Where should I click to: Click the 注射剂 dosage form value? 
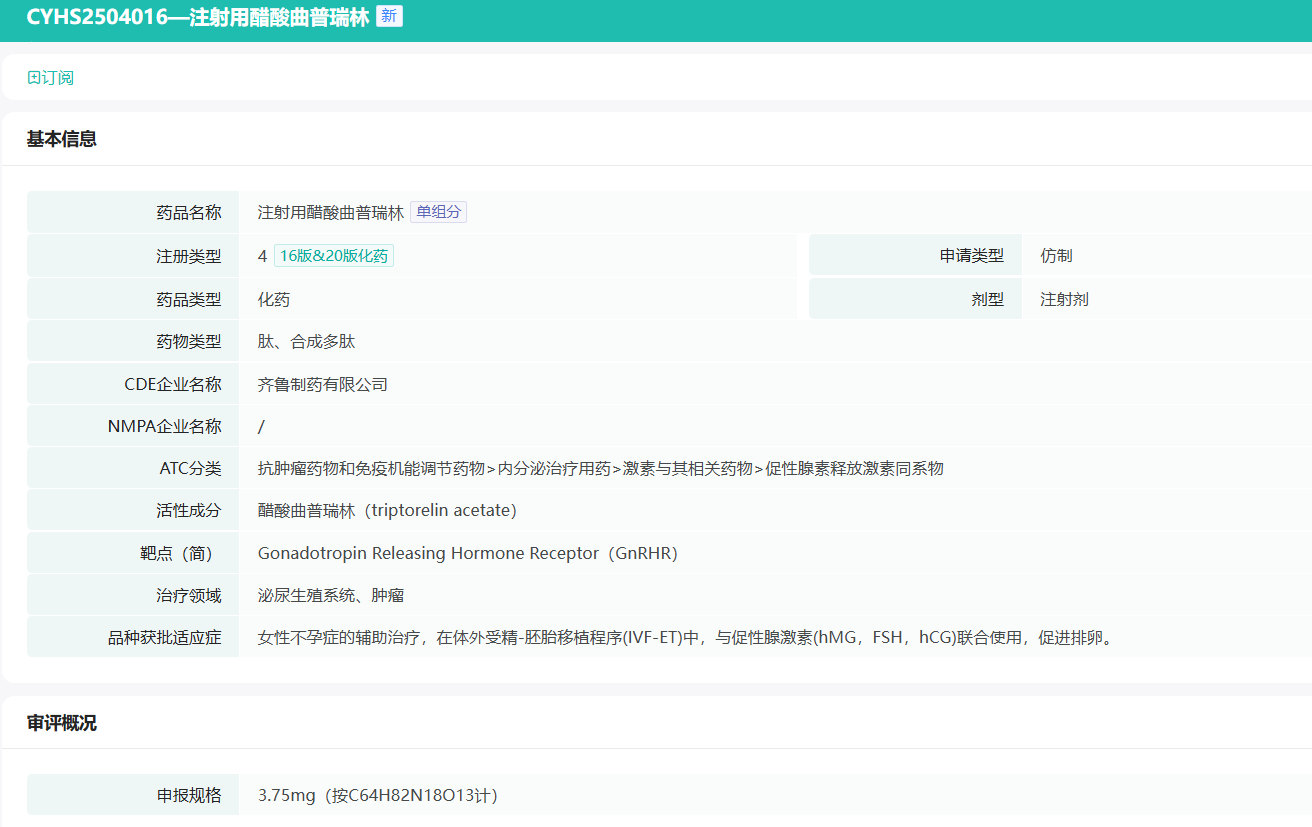click(x=1064, y=299)
